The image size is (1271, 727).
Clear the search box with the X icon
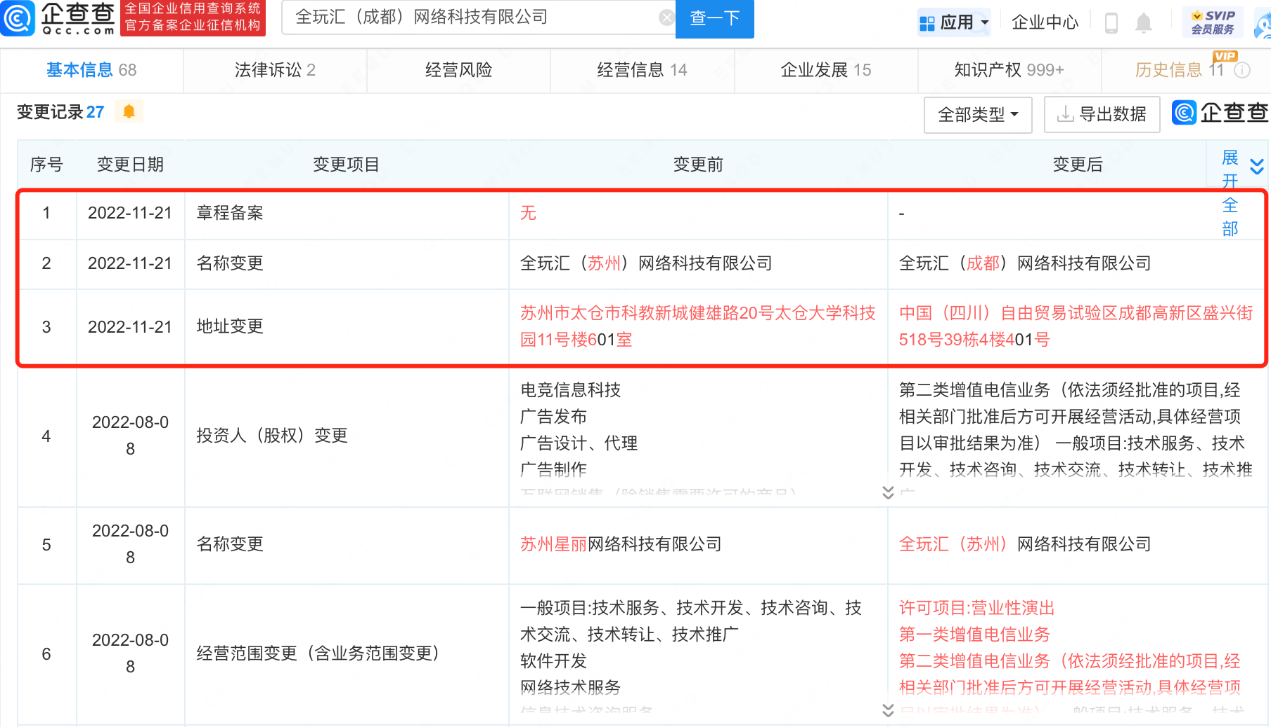coord(667,18)
